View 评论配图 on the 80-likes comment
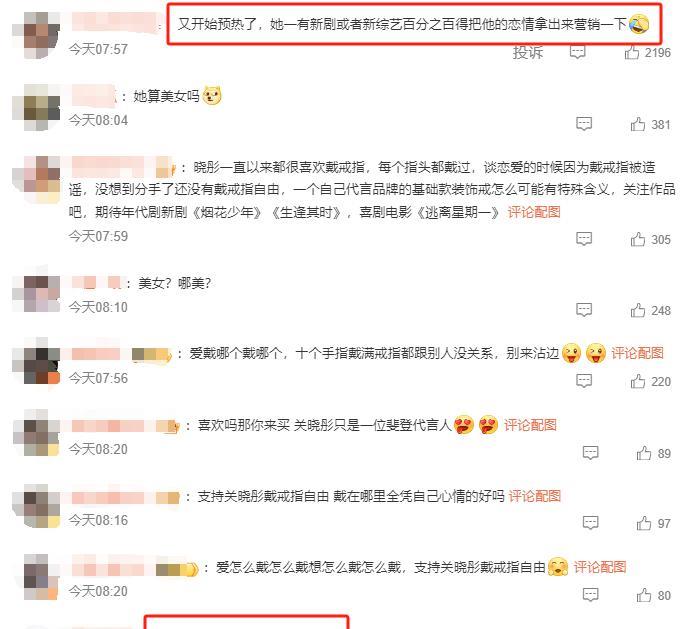 point(600,567)
